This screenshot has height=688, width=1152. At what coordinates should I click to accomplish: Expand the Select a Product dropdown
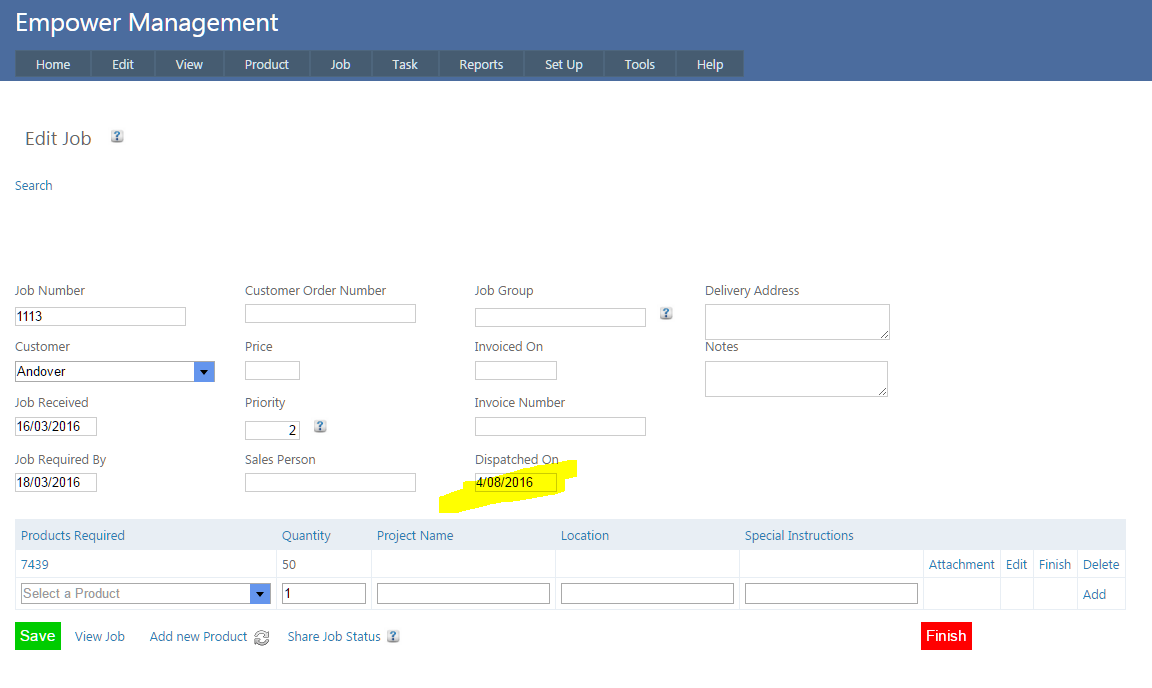260,593
